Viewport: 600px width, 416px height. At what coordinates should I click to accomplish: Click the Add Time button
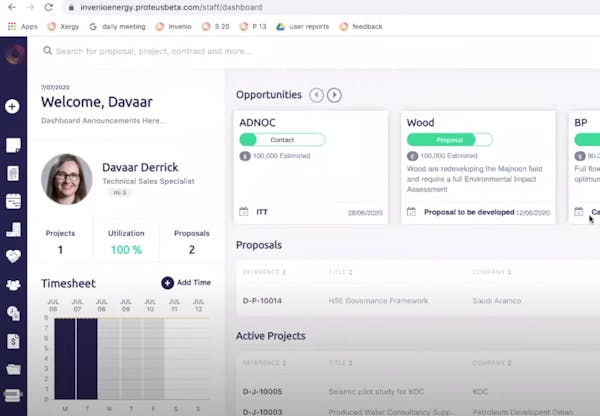[x=186, y=283]
